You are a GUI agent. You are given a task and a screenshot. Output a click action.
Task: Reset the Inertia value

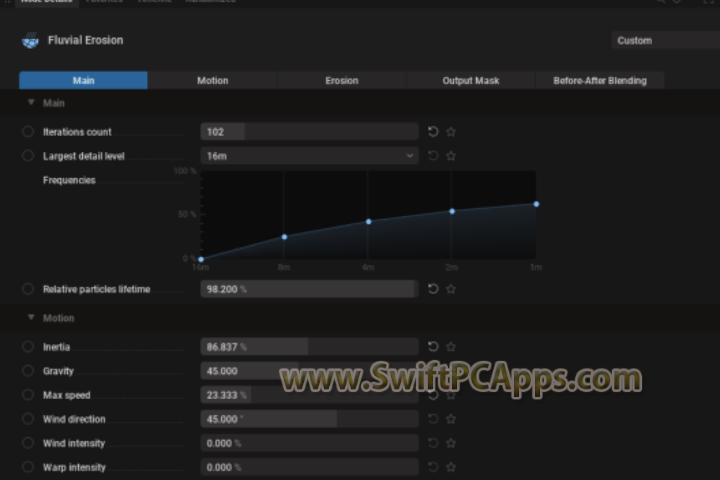tap(433, 347)
